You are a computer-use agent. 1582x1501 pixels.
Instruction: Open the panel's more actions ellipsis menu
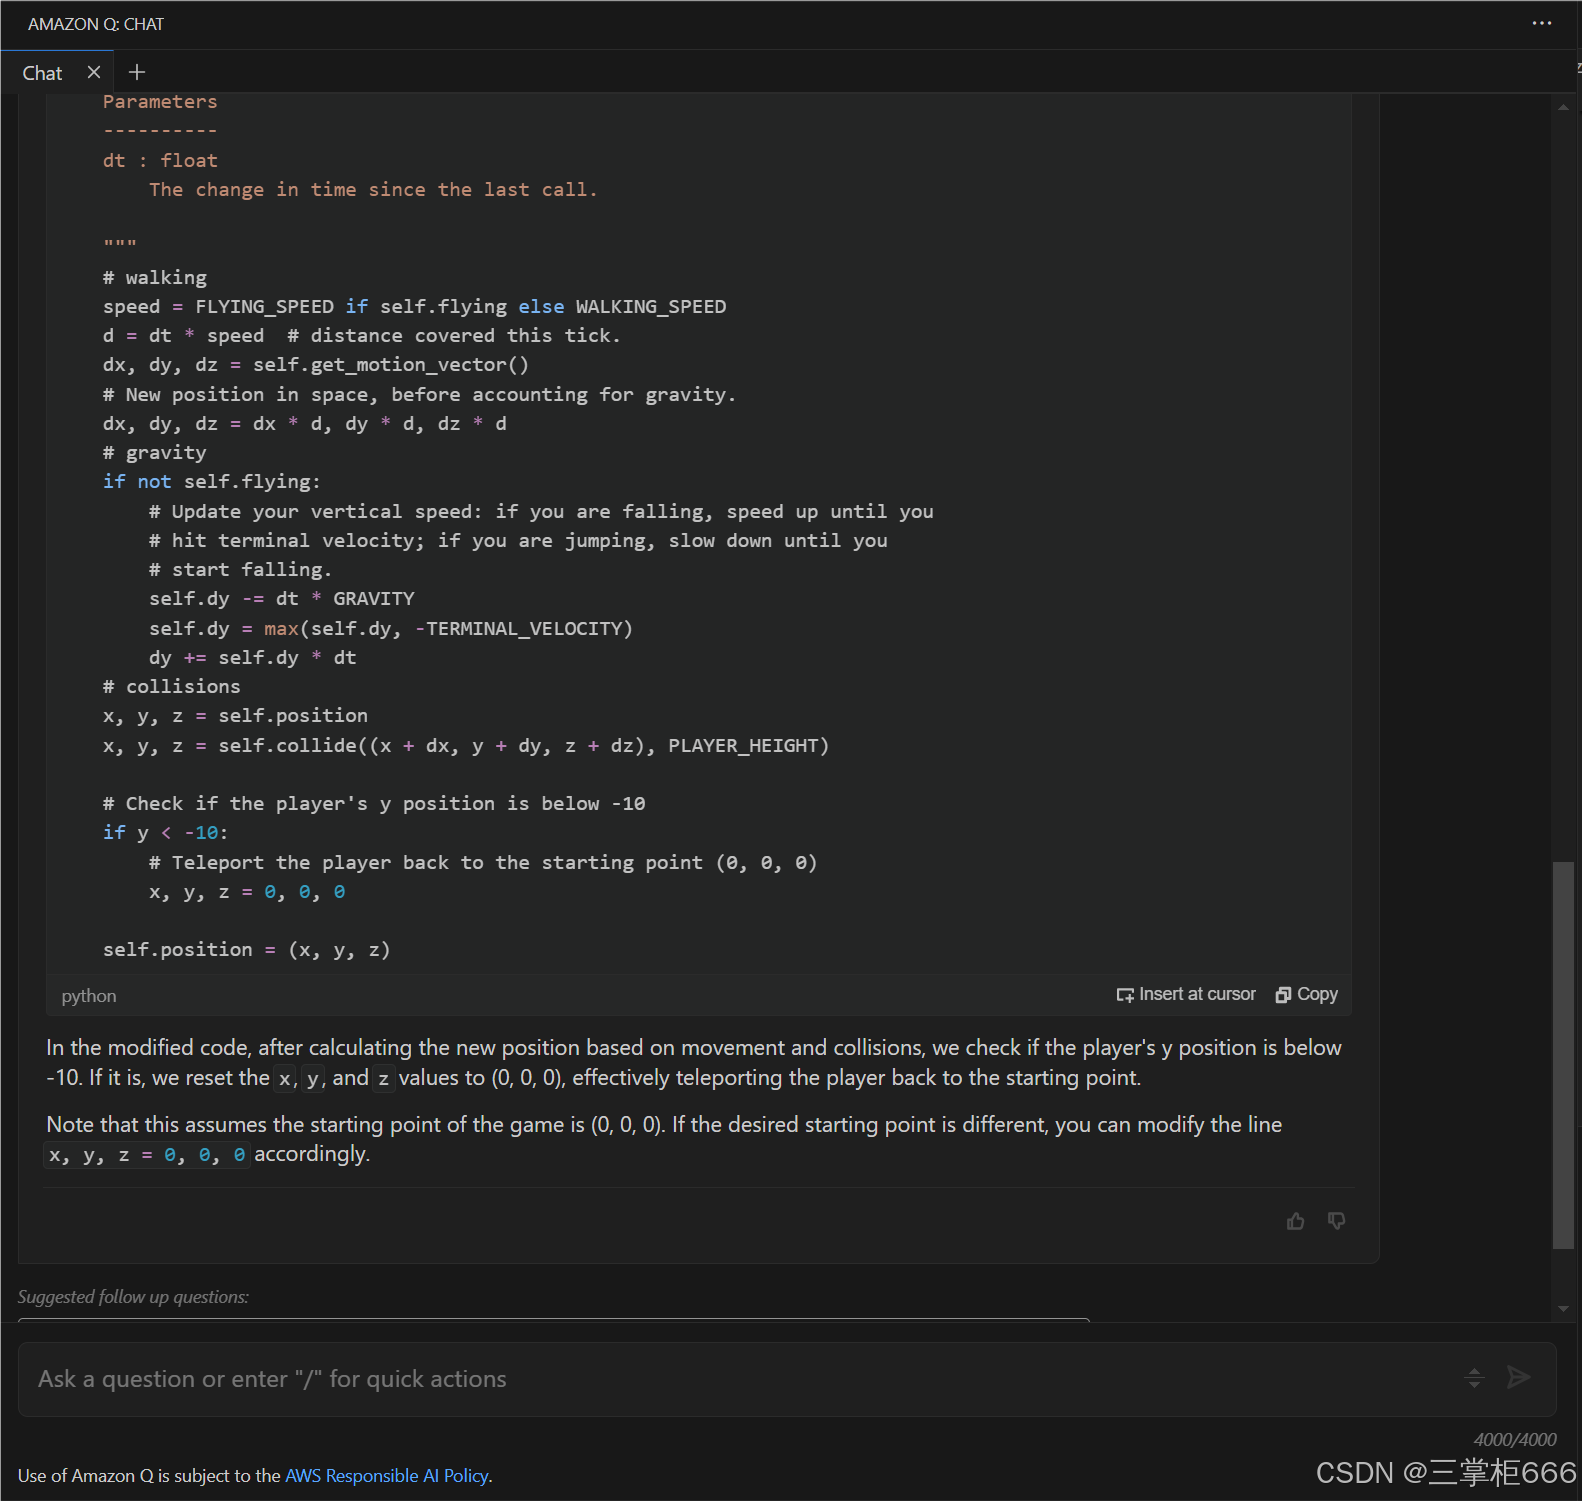1541,23
